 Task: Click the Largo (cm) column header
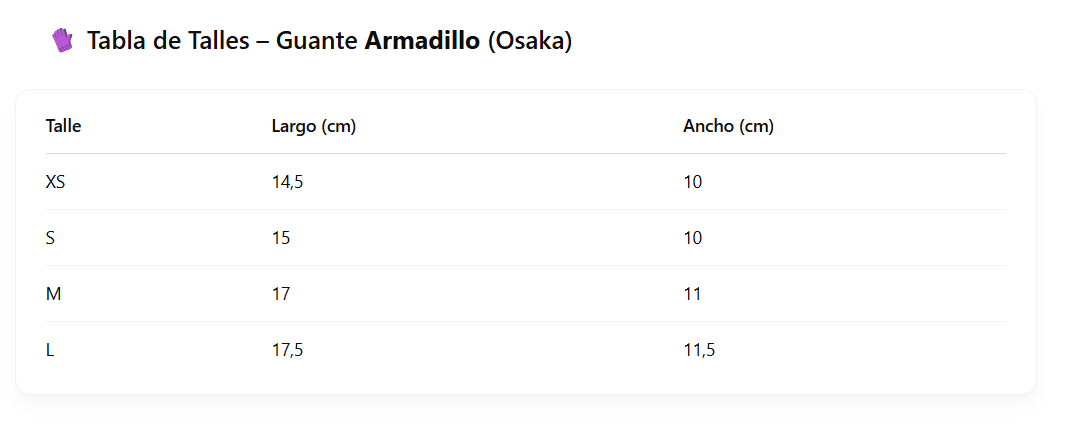click(x=314, y=126)
